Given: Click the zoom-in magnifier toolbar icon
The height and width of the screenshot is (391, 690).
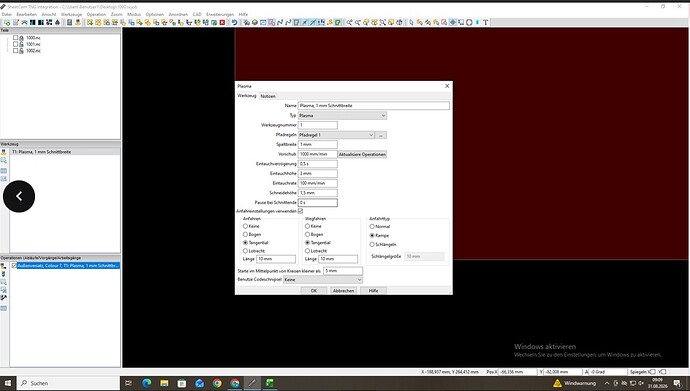Looking at the screenshot, I should pyautogui.click(x=349, y=22).
